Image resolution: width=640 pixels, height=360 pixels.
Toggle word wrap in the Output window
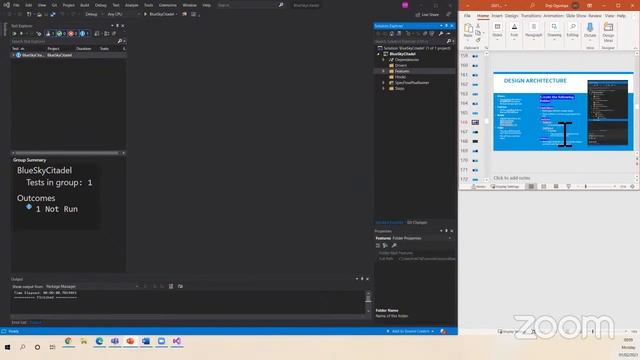pyautogui.click(x=180, y=286)
